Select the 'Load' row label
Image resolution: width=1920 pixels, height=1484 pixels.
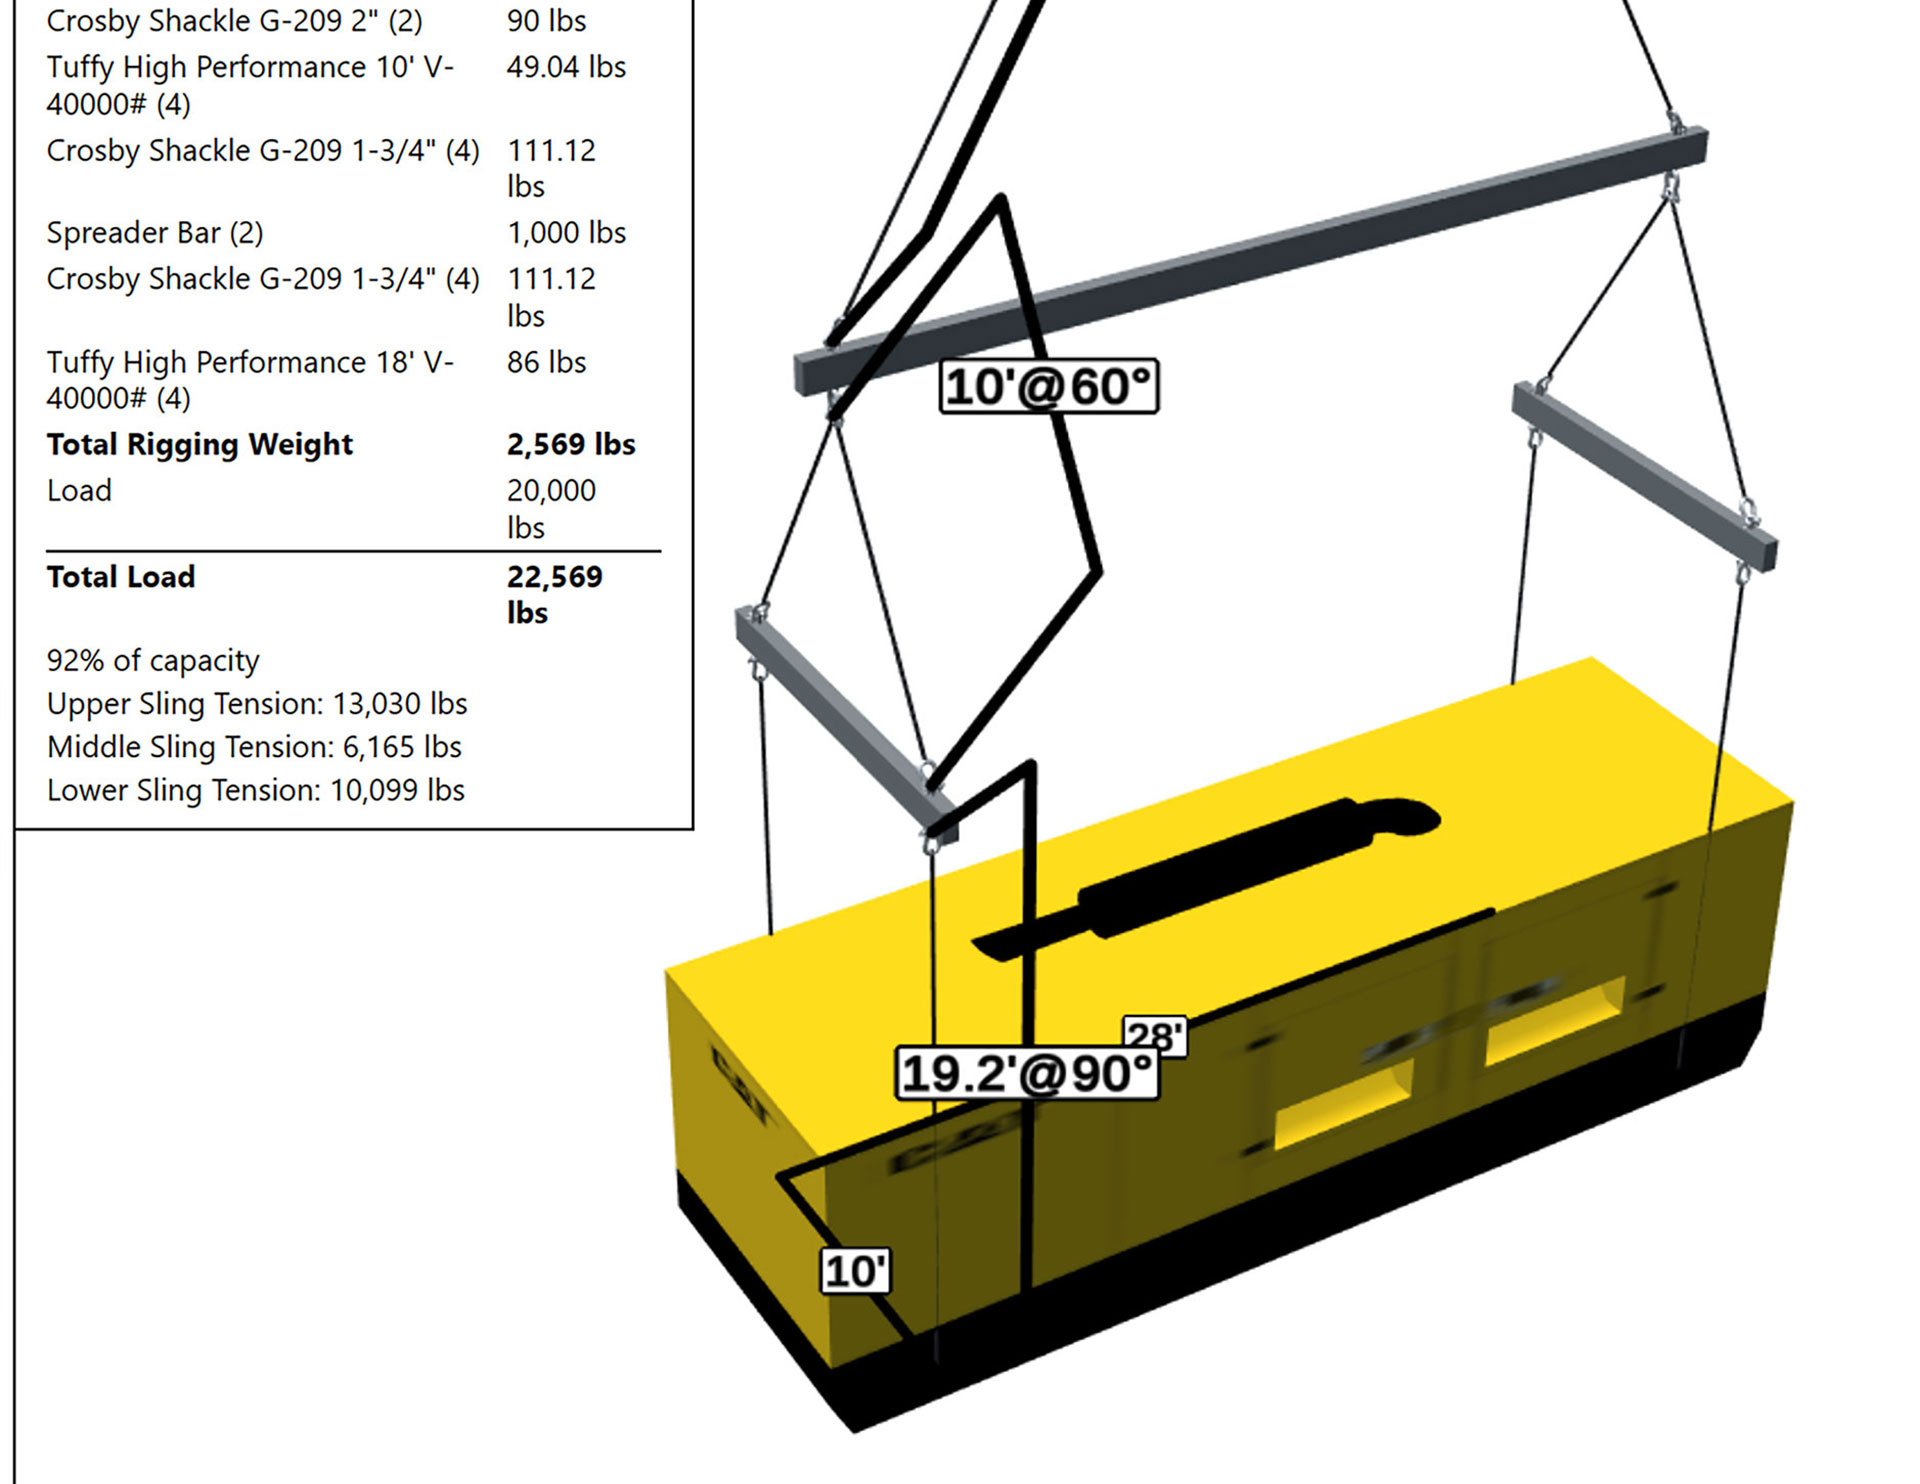coord(79,491)
